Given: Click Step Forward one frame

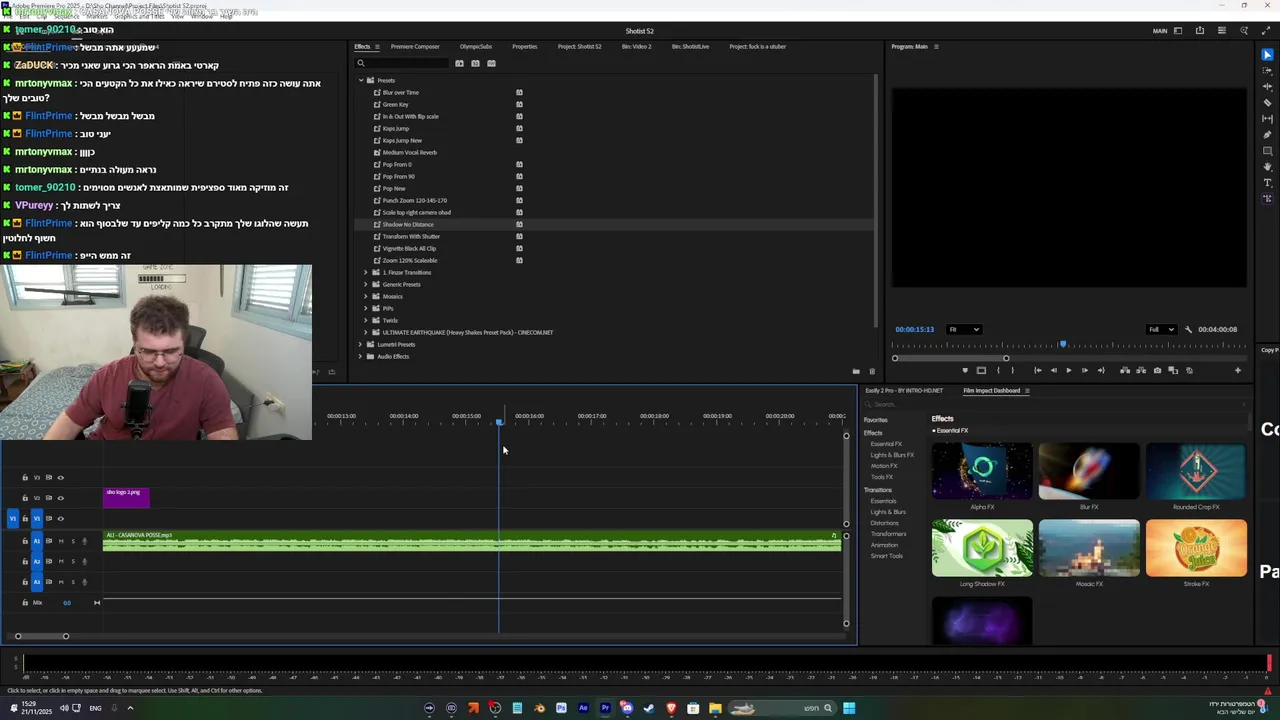Looking at the screenshot, I should (1085, 370).
